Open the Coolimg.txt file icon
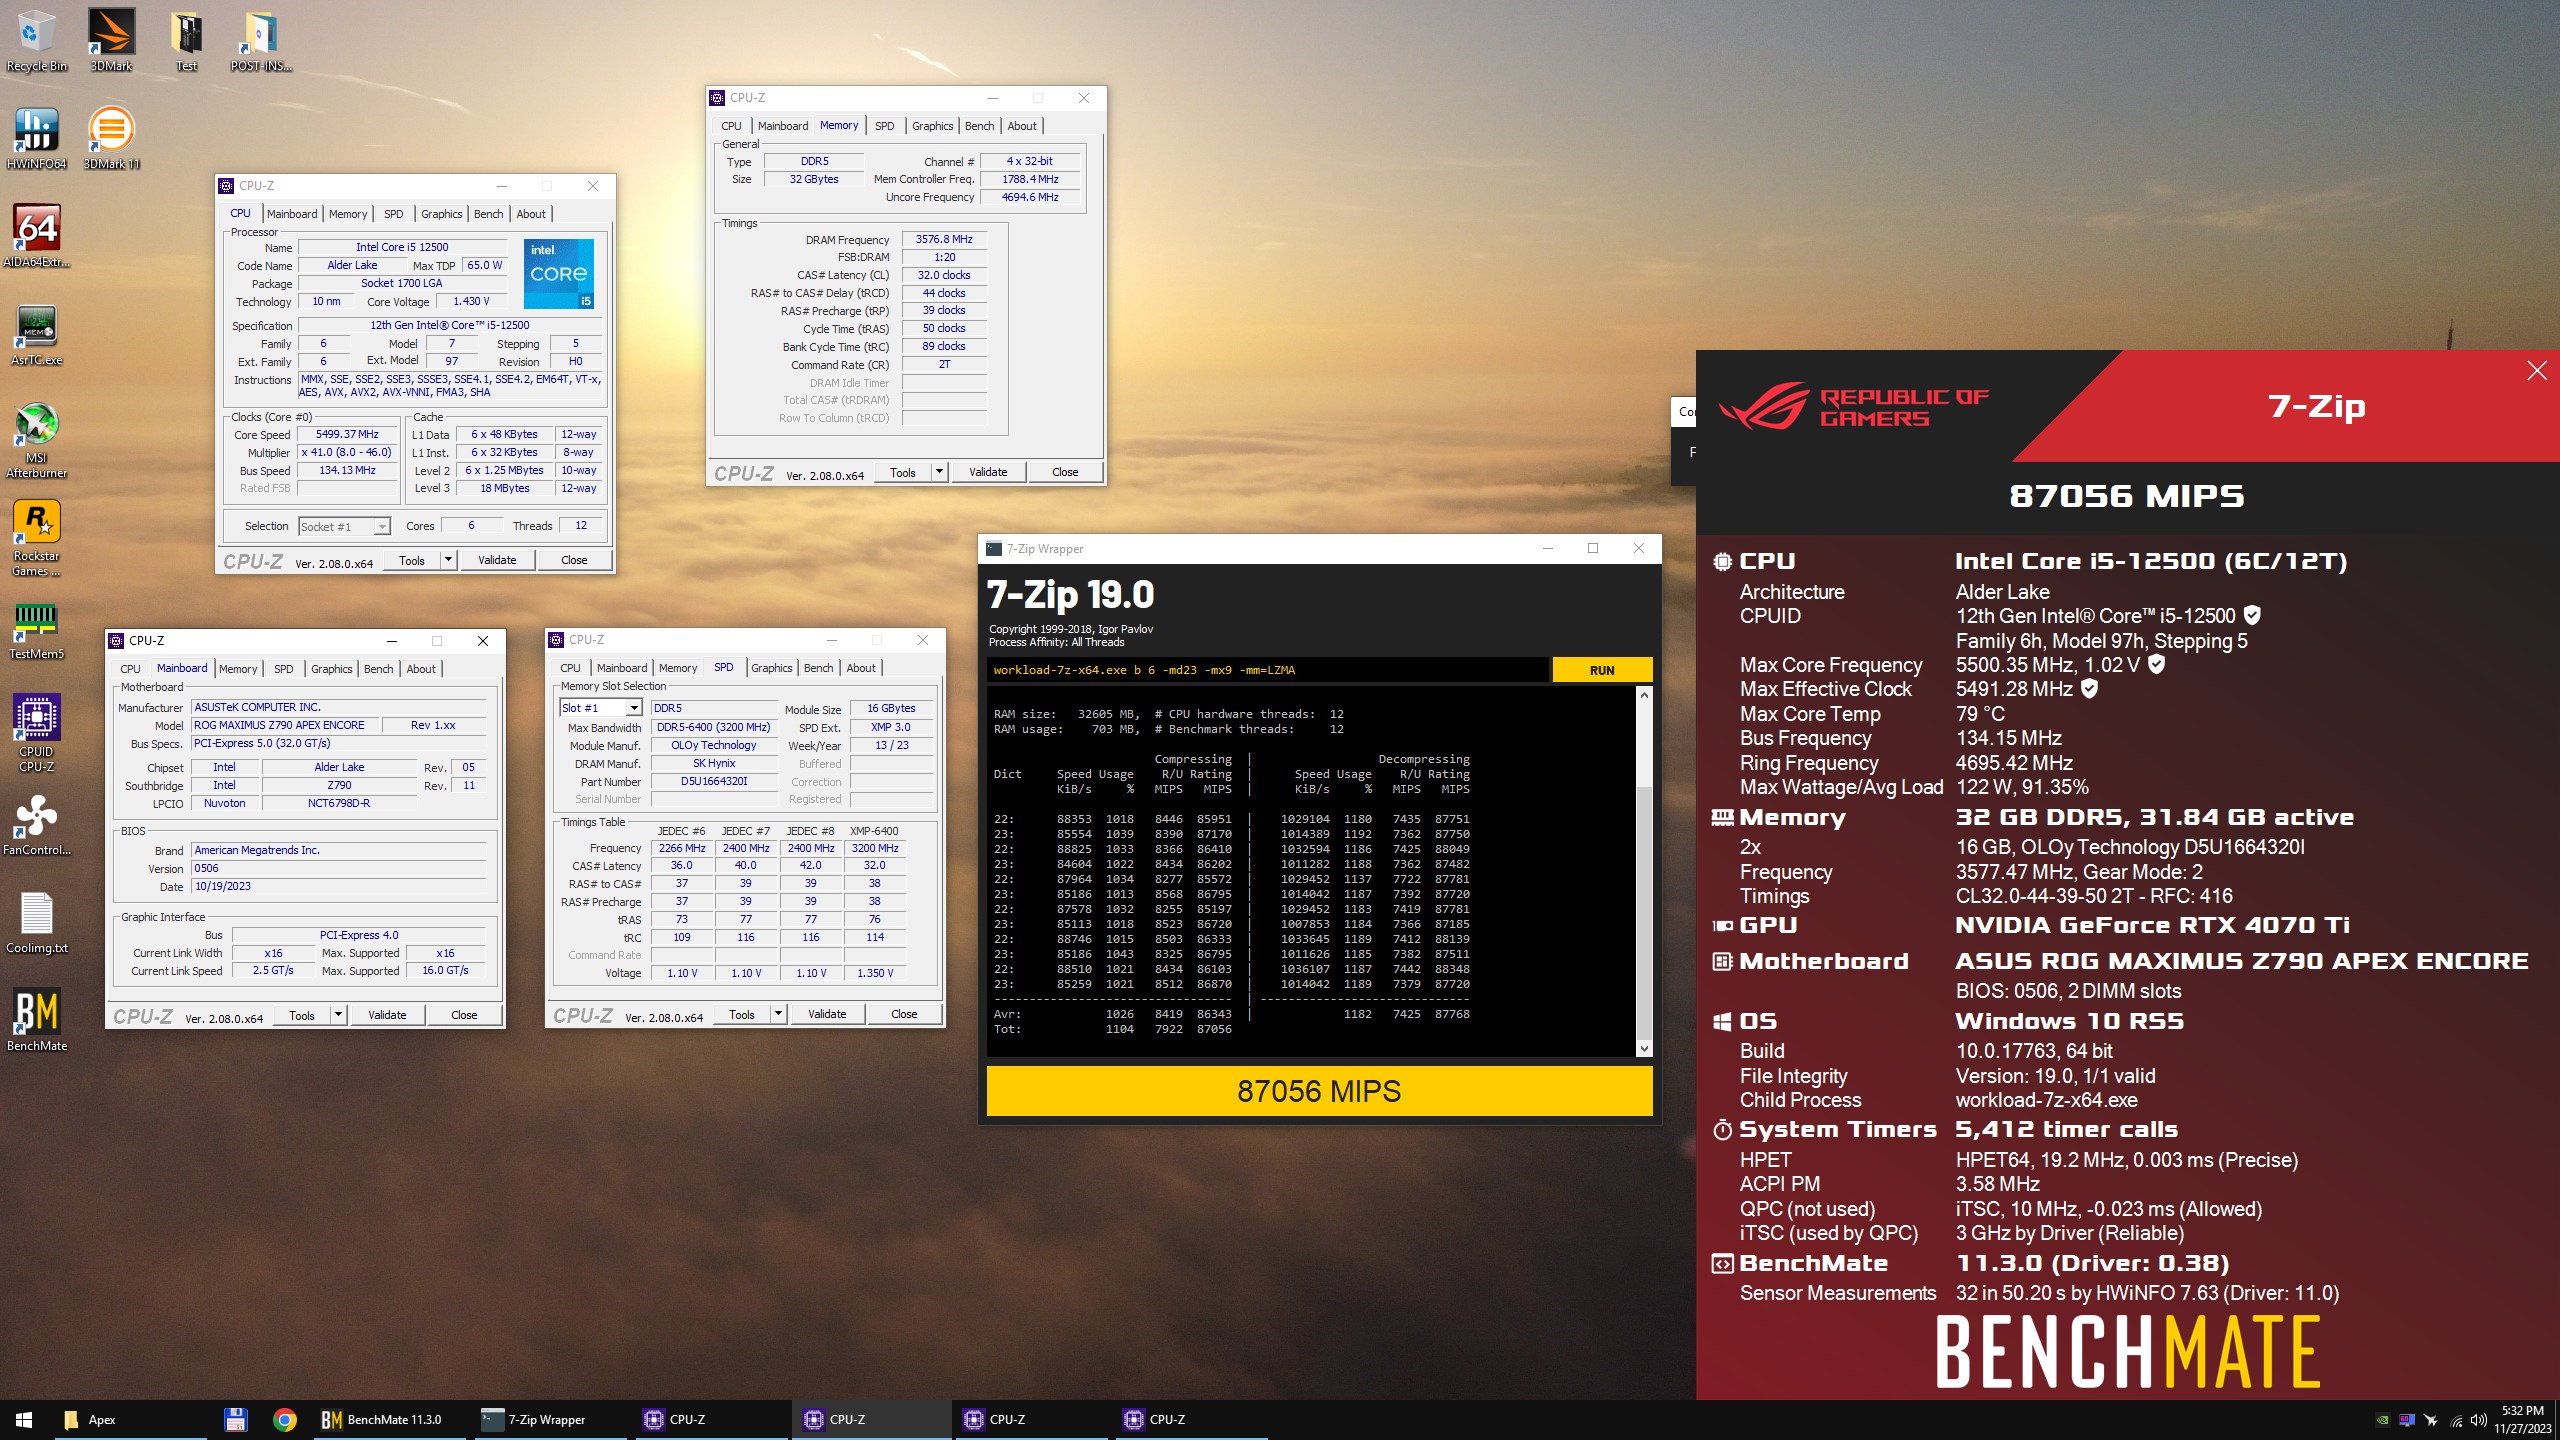The image size is (2560, 1440). click(x=36, y=922)
